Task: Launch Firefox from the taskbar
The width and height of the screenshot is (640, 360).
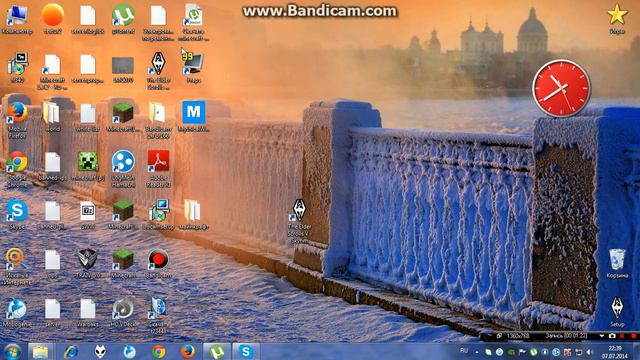Action: tap(188, 351)
